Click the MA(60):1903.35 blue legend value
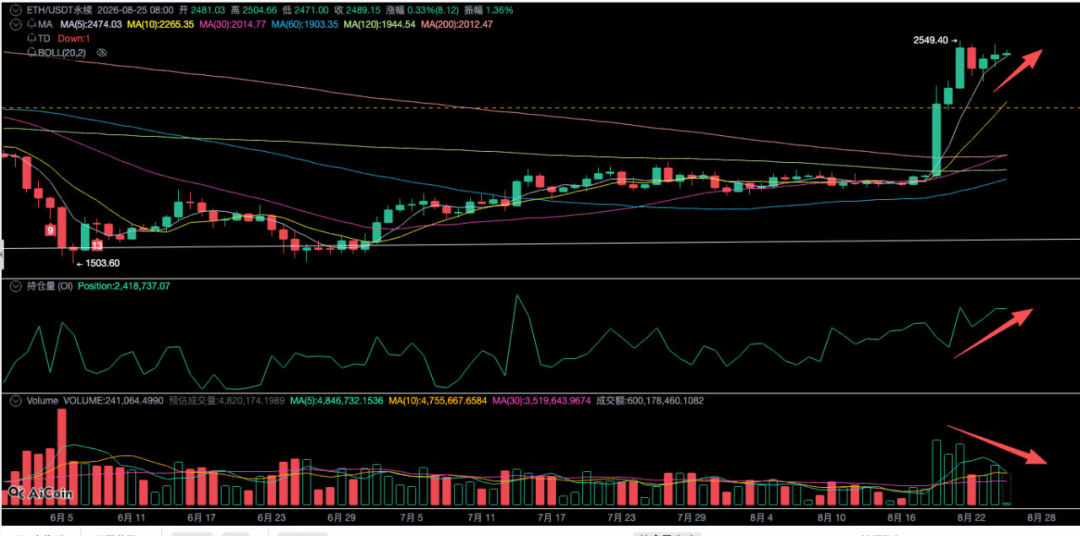This screenshot has height=536, width=1080. pyautogui.click(x=304, y=24)
